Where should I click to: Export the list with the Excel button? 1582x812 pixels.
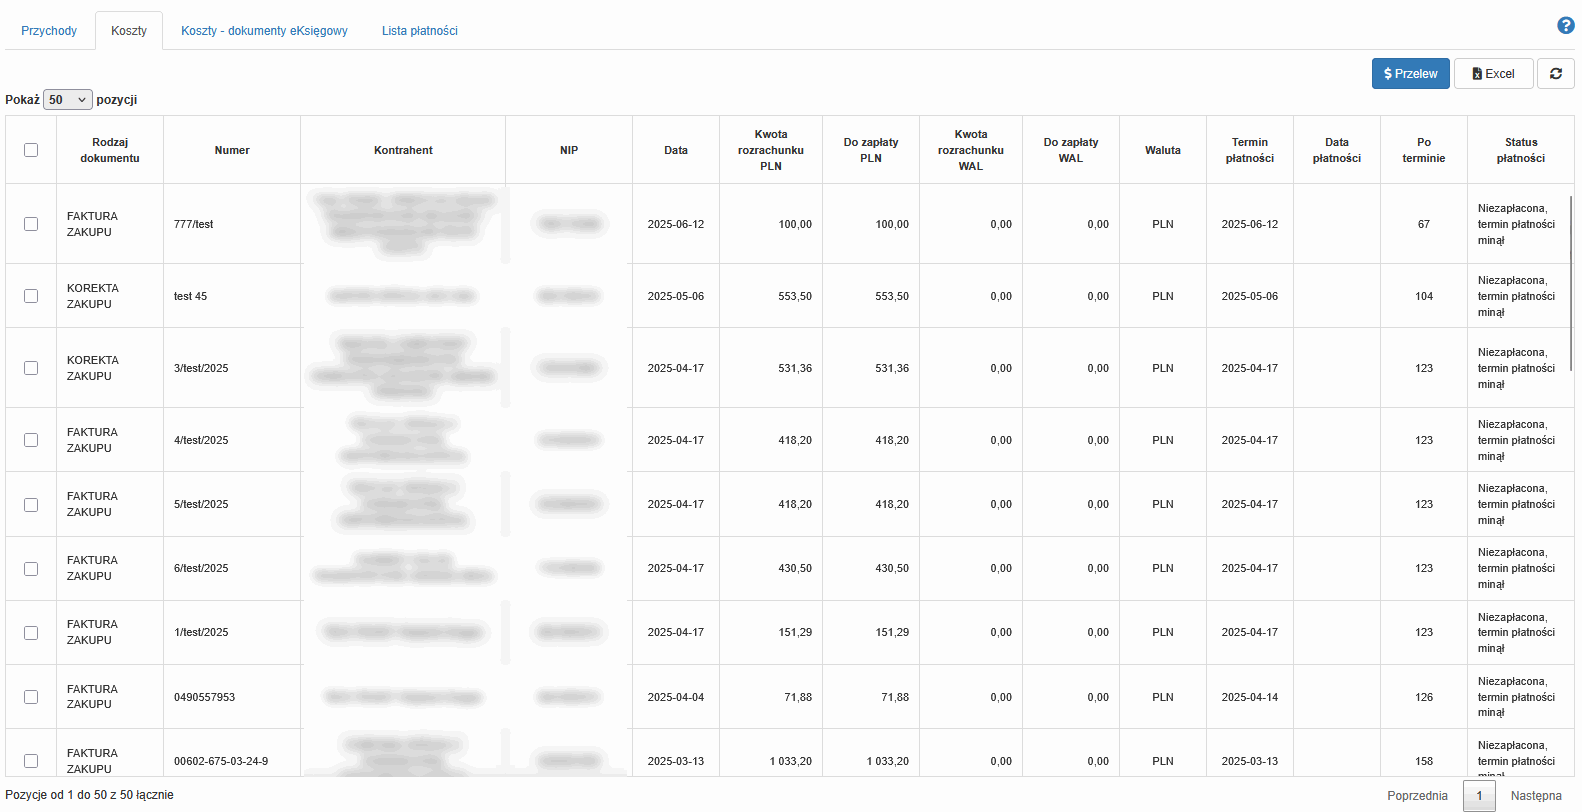[1493, 74]
